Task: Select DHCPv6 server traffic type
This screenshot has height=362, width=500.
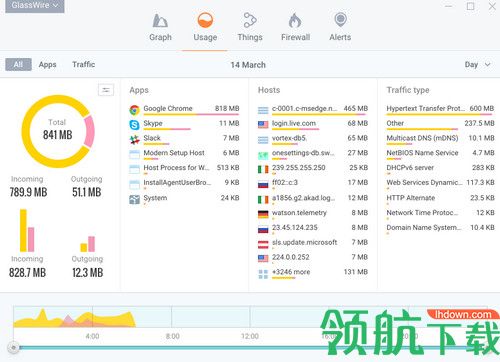Action: 410,167
